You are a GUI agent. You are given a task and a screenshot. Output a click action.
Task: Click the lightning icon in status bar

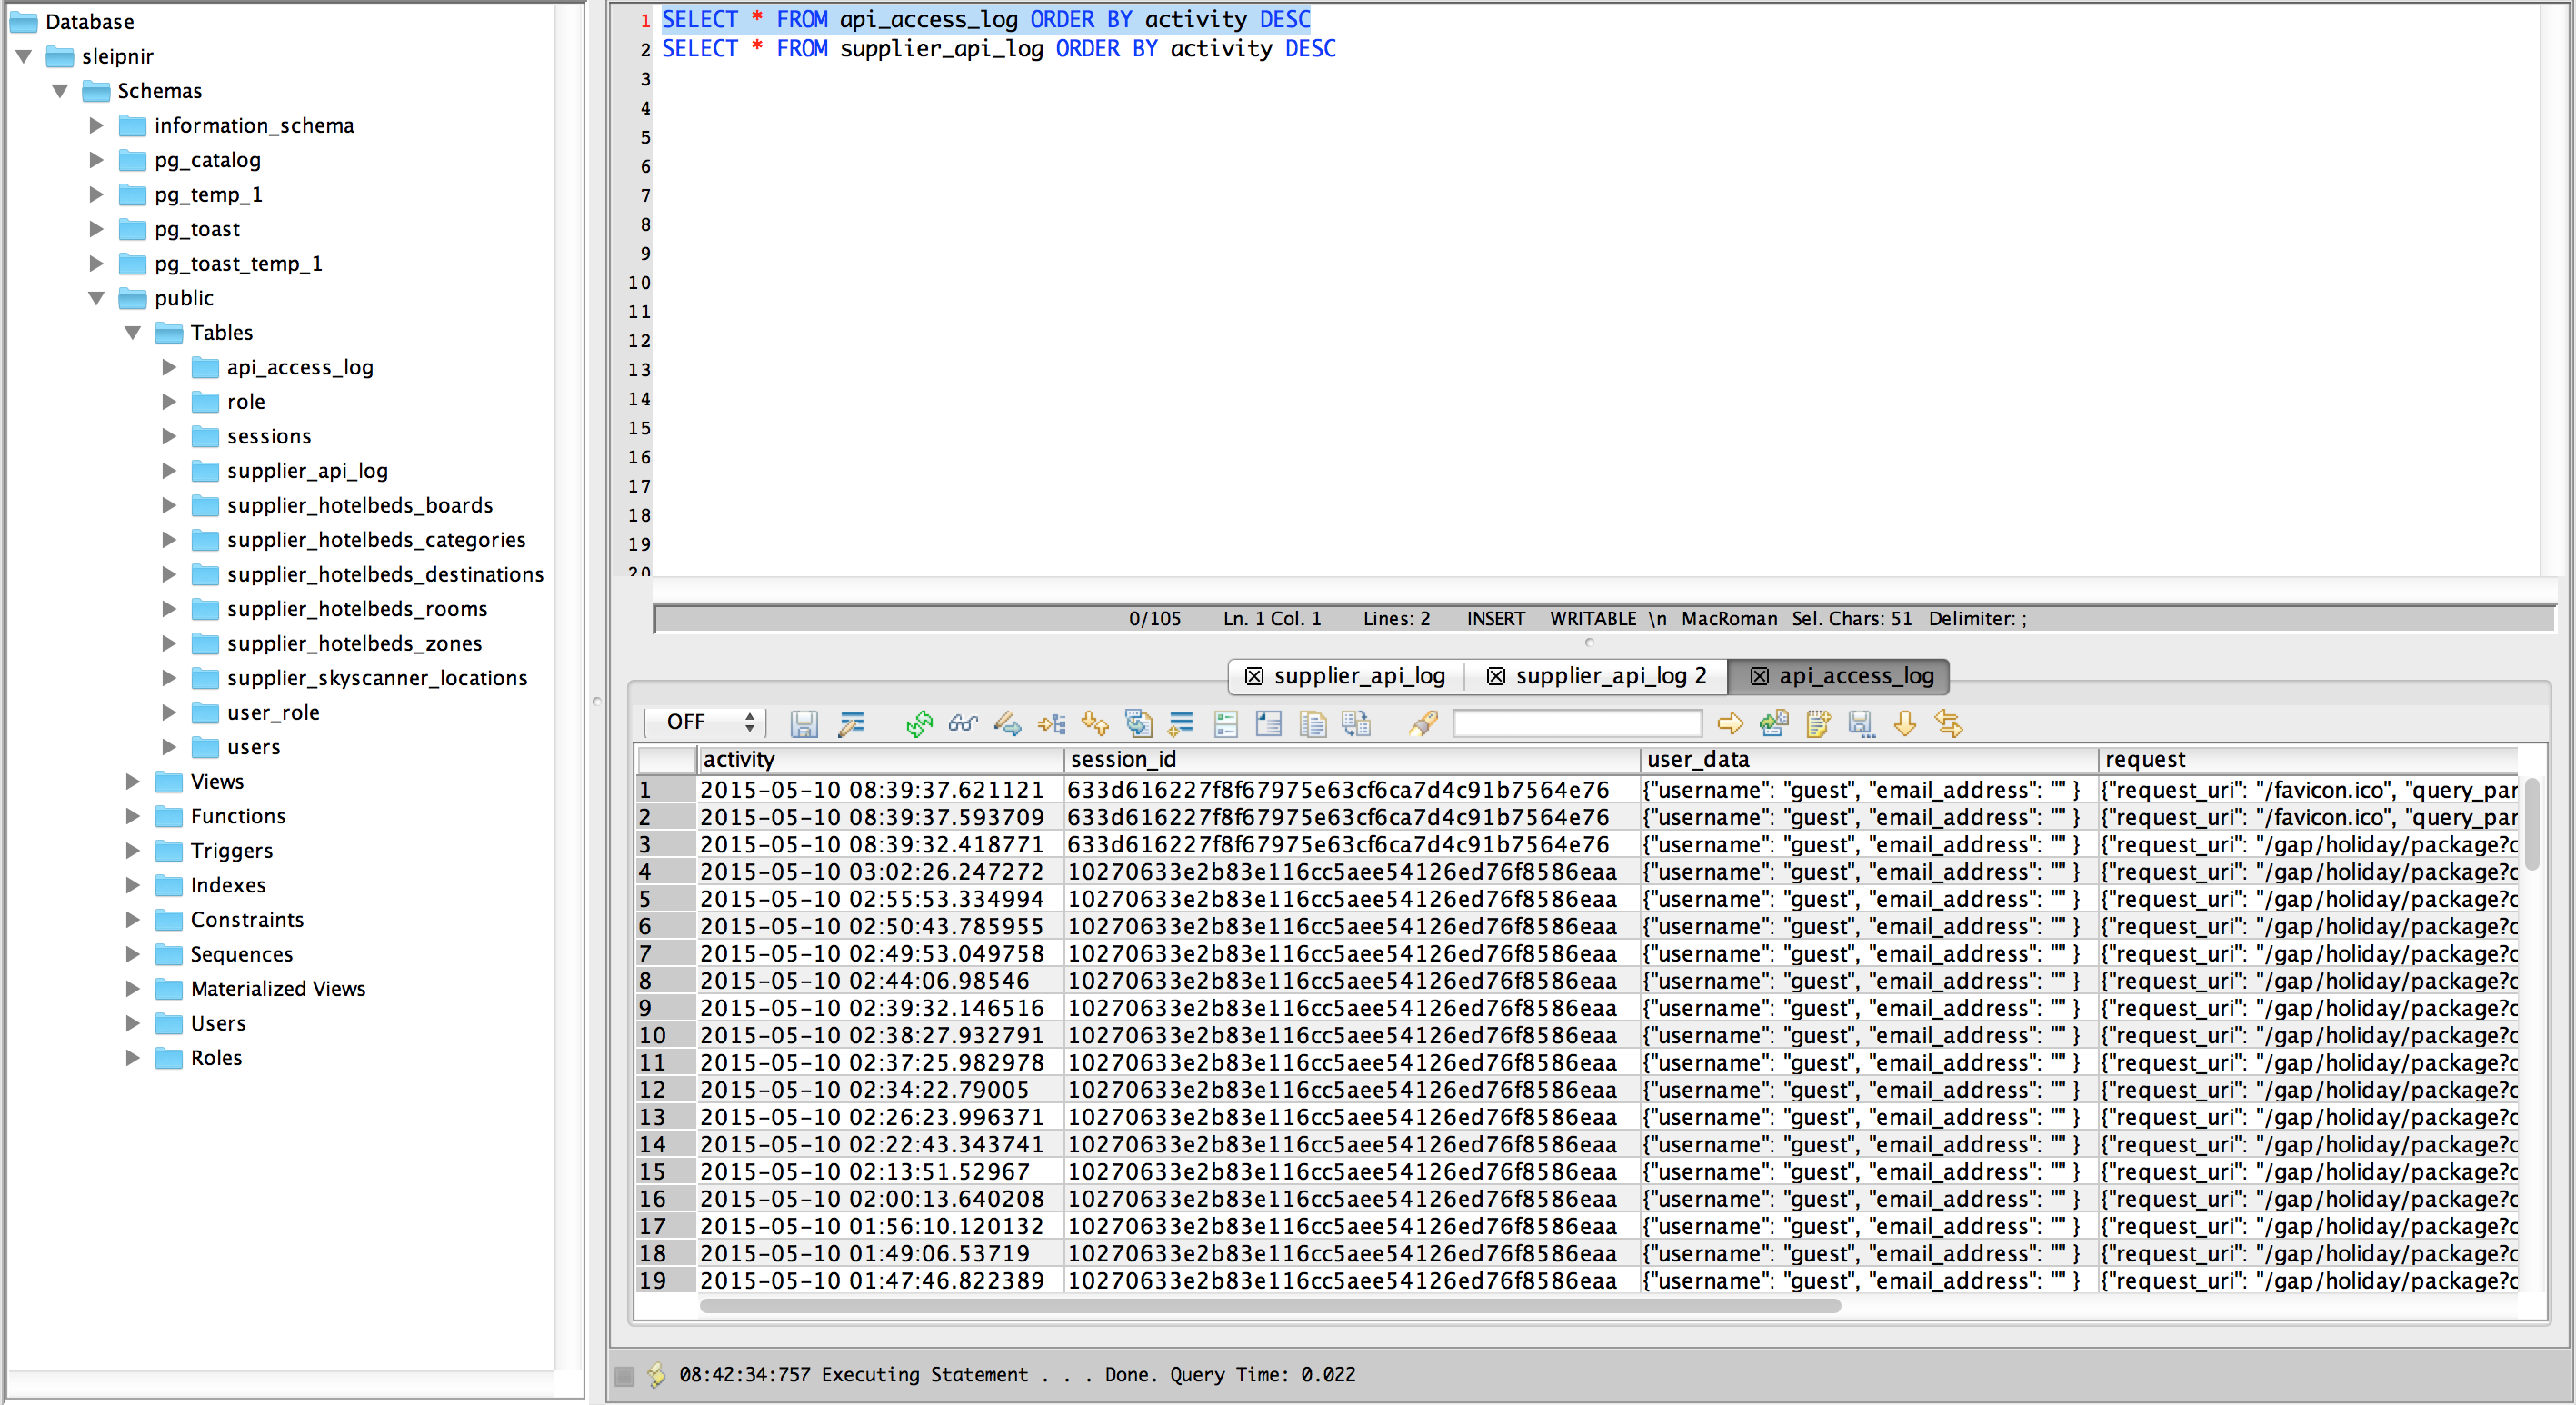(x=657, y=1375)
